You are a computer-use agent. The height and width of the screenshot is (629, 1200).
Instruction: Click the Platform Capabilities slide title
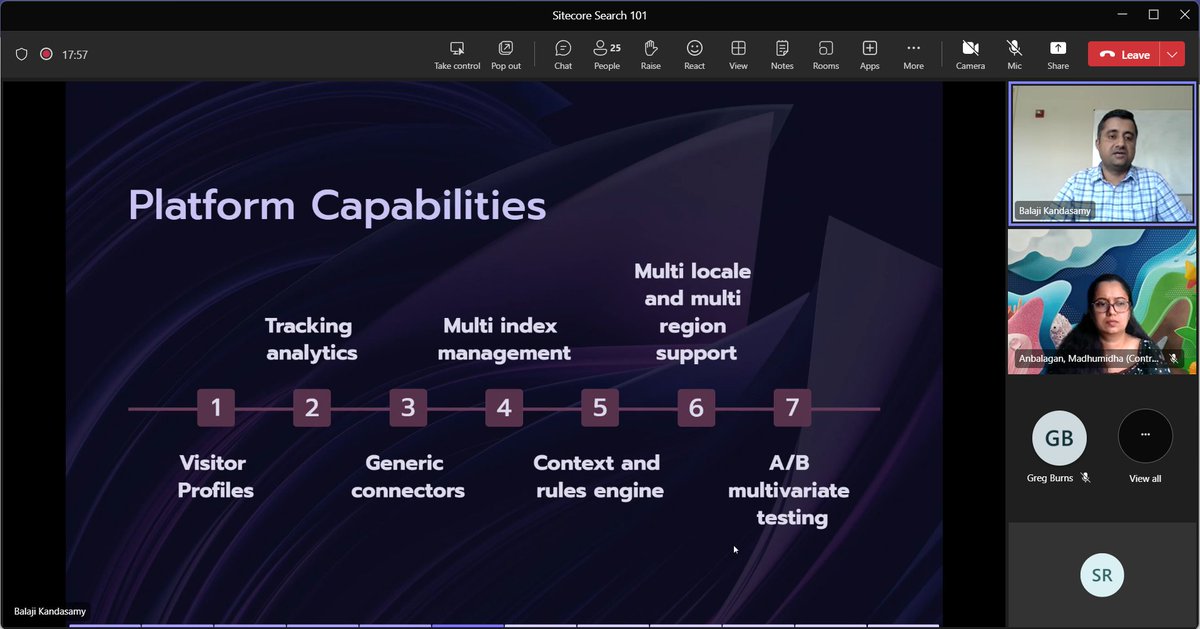(x=337, y=206)
